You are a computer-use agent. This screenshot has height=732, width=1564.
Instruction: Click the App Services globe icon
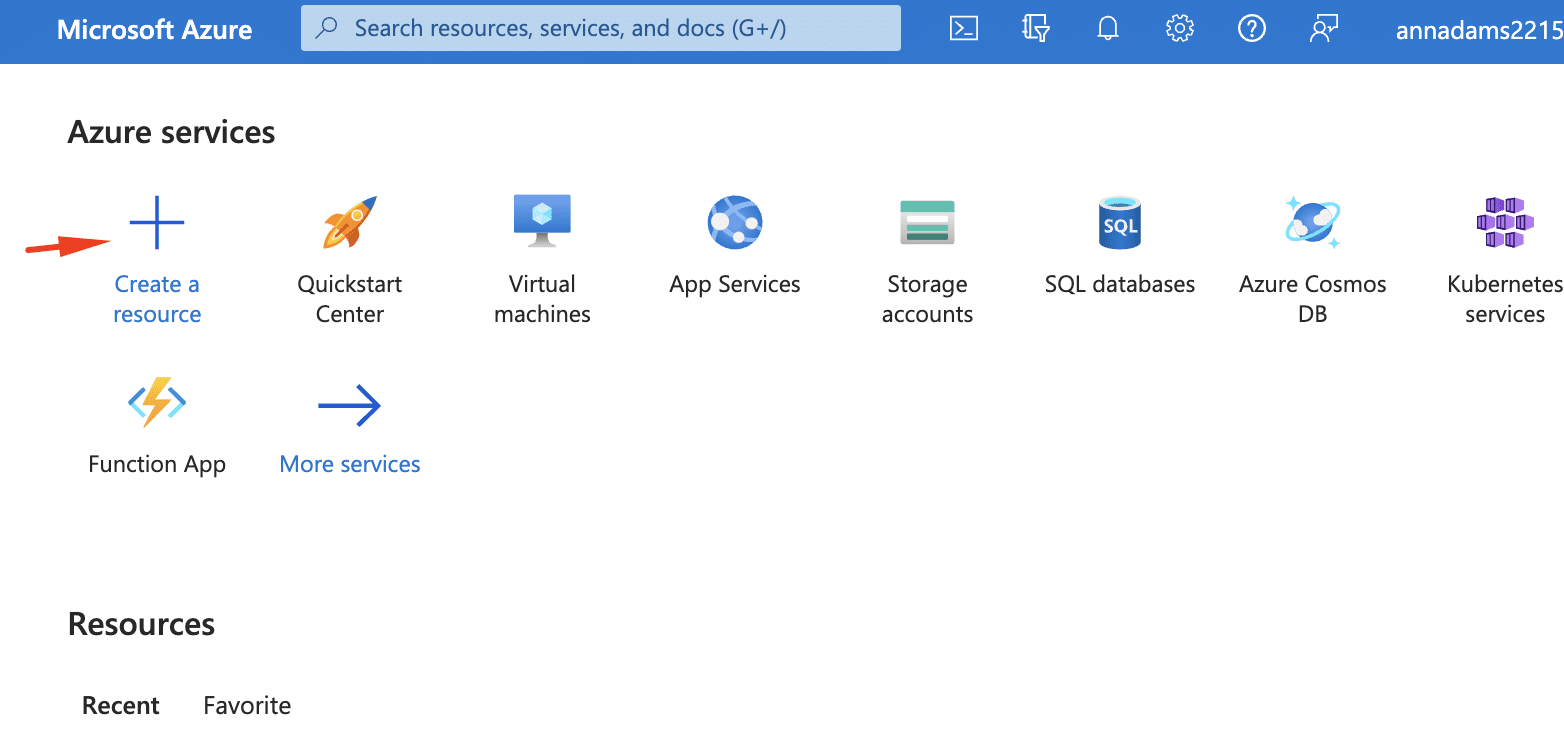click(x=735, y=222)
